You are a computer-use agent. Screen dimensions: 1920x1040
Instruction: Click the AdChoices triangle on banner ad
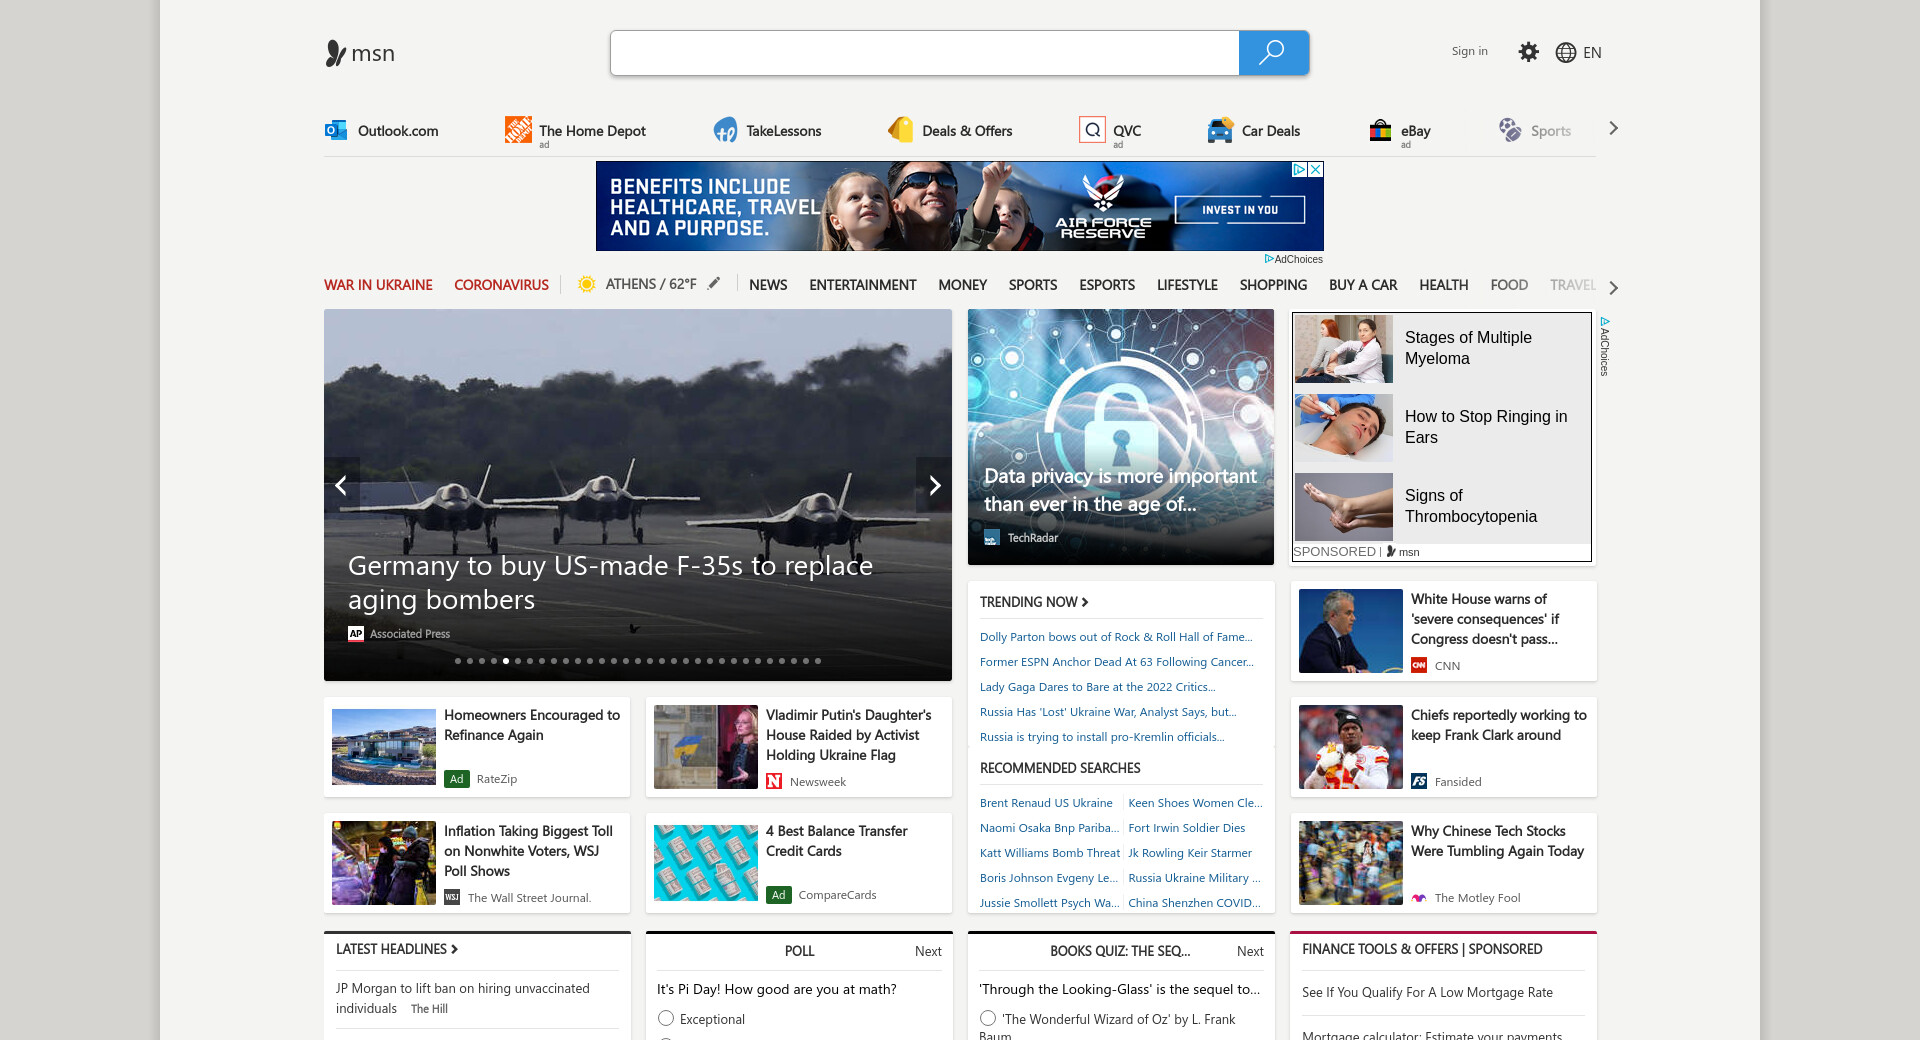pyautogui.click(x=1300, y=170)
